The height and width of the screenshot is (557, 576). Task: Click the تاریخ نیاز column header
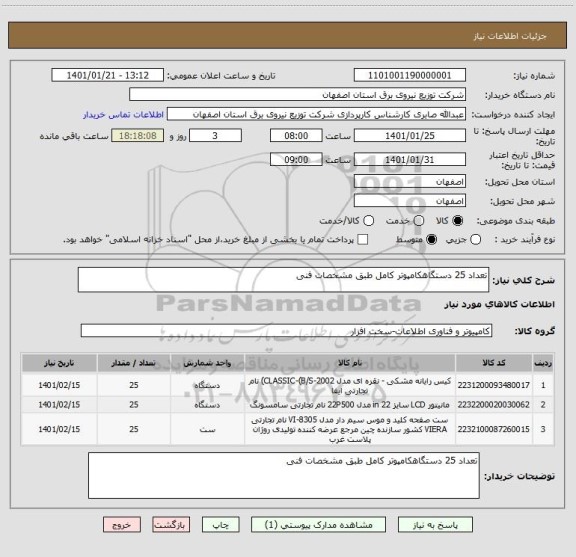[x=59, y=363]
